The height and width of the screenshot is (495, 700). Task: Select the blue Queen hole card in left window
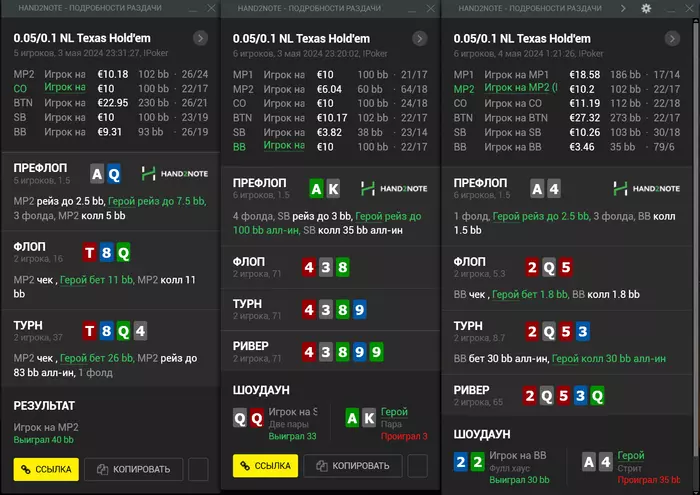pos(114,174)
